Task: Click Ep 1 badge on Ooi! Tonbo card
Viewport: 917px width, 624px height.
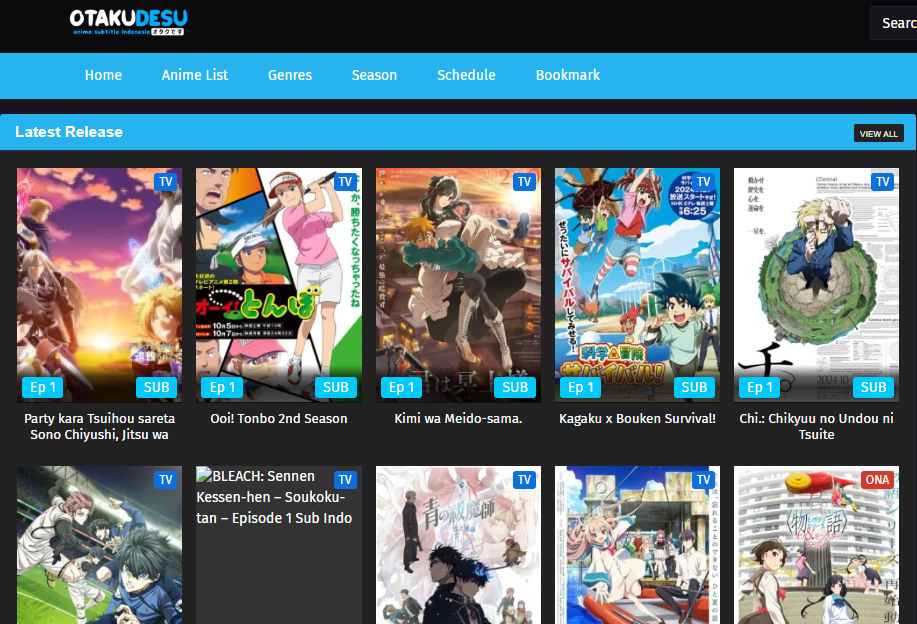Action: (222, 387)
